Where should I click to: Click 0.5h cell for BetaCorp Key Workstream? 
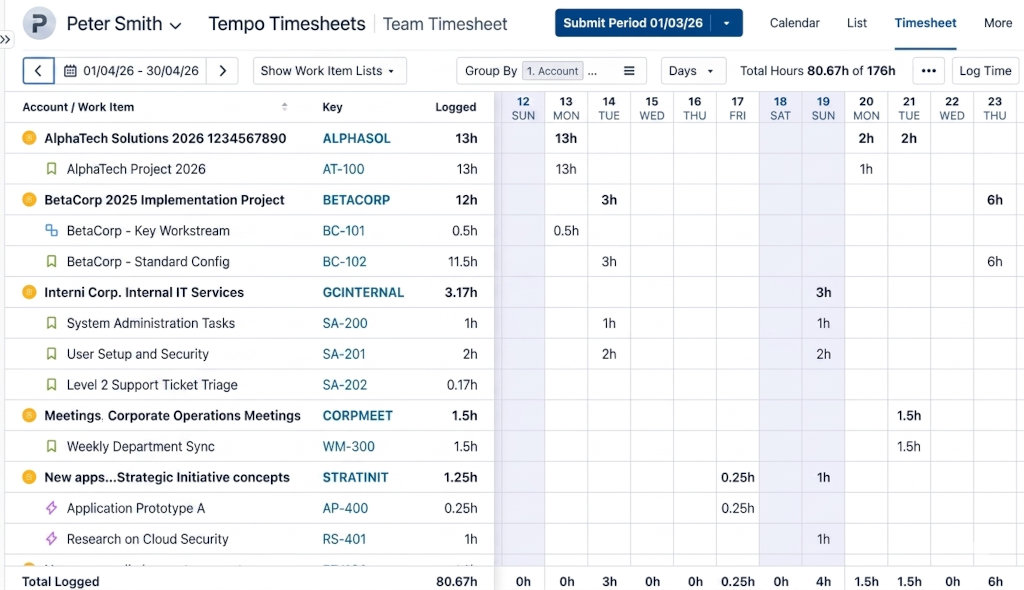pos(566,230)
